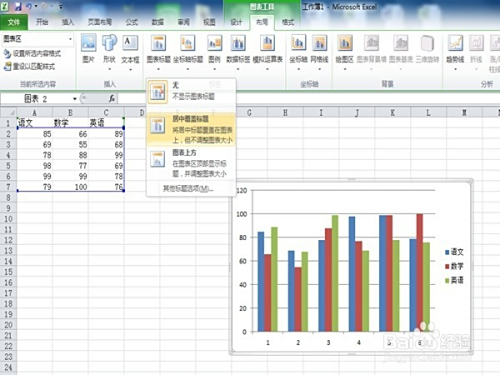
Task: Click the 坐标轴 axes icon
Action: 298,52
